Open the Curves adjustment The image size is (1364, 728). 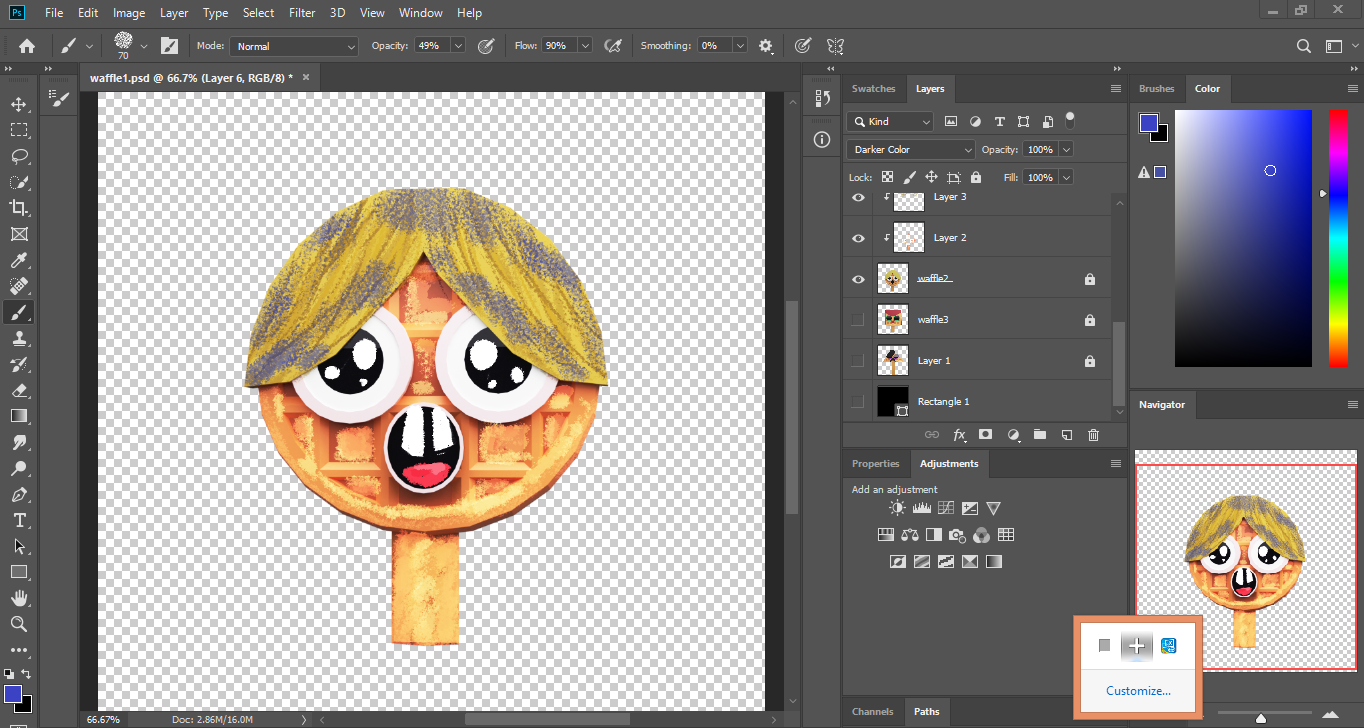pyautogui.click(x=945, y=507)
